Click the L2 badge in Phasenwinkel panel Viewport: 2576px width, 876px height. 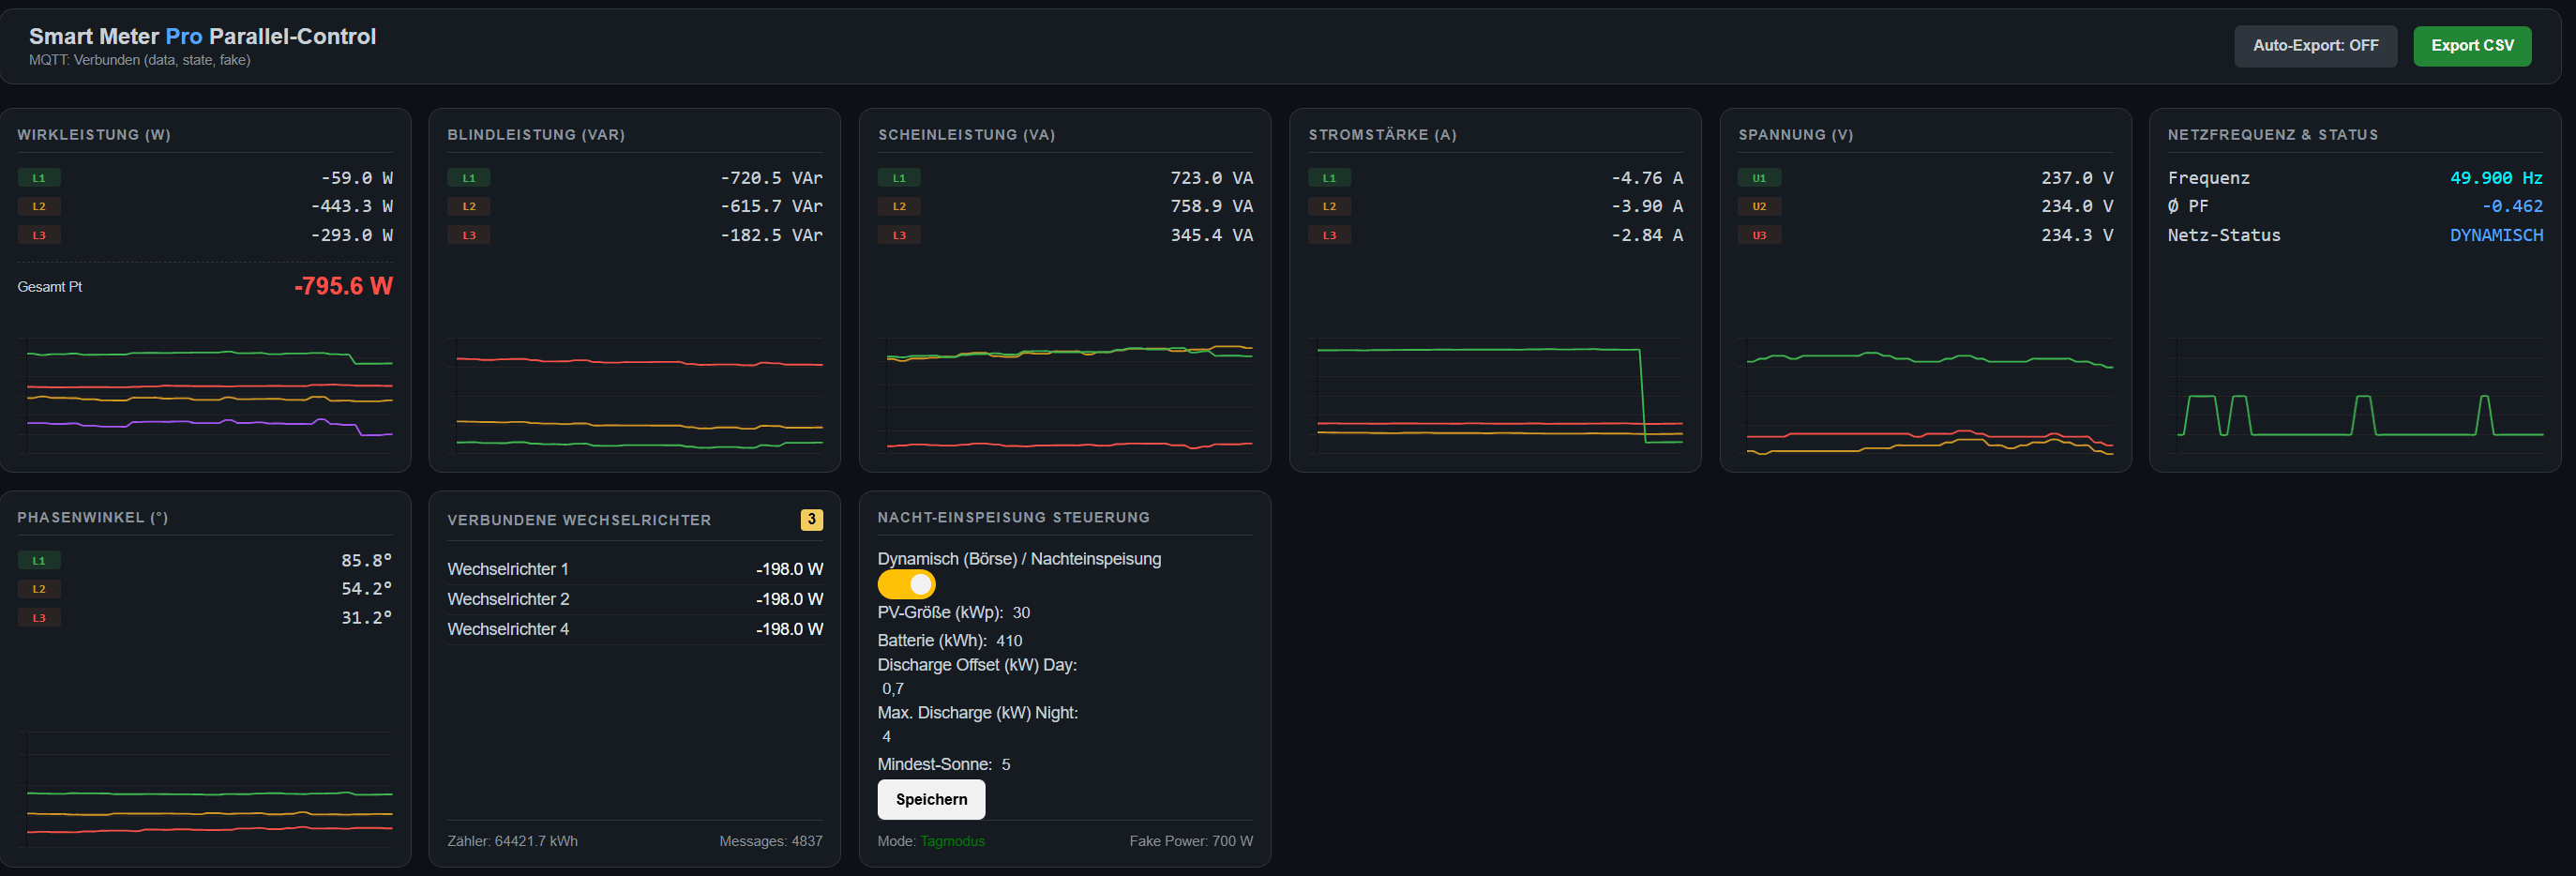[x=39, y=589]
